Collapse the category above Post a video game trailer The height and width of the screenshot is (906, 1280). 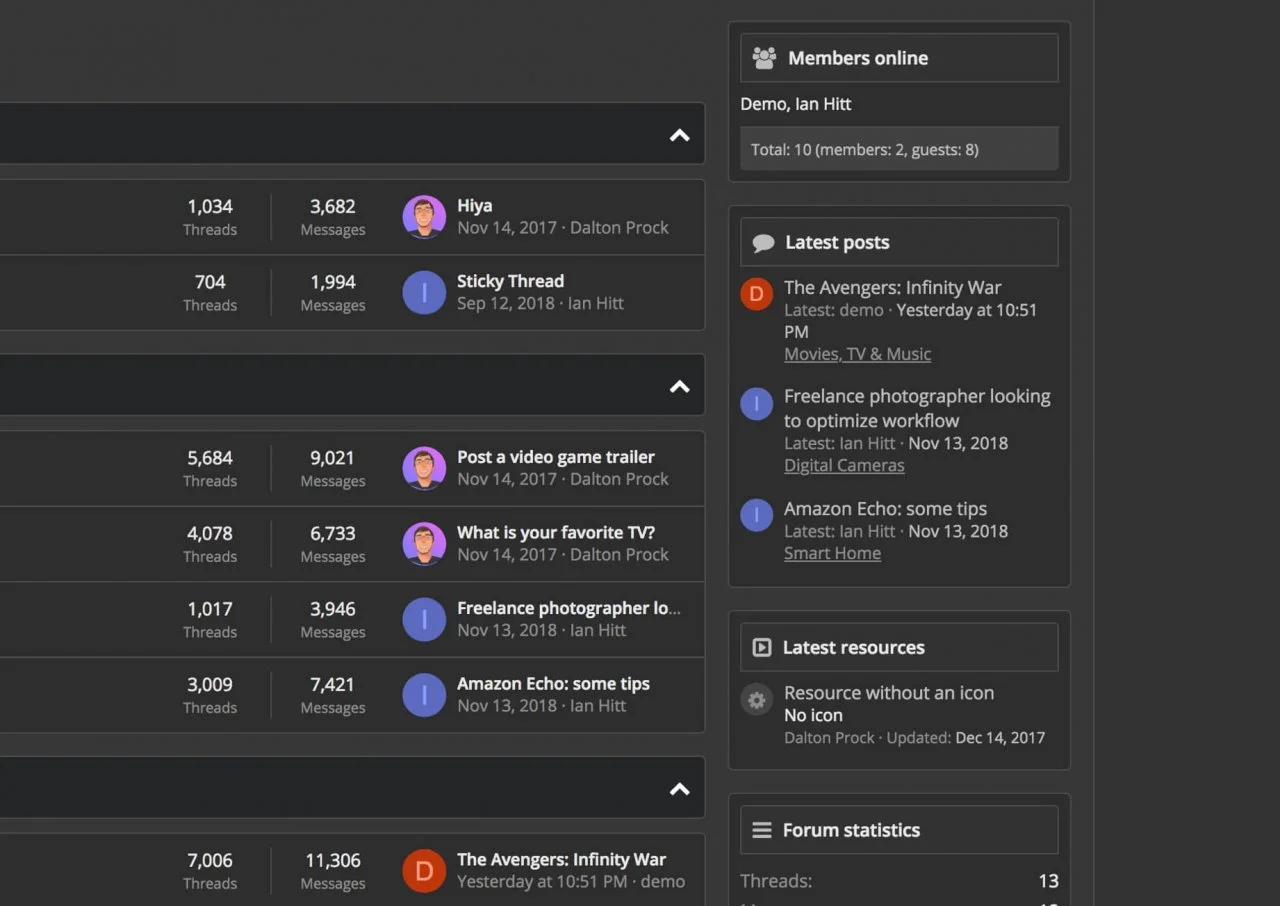680,386
